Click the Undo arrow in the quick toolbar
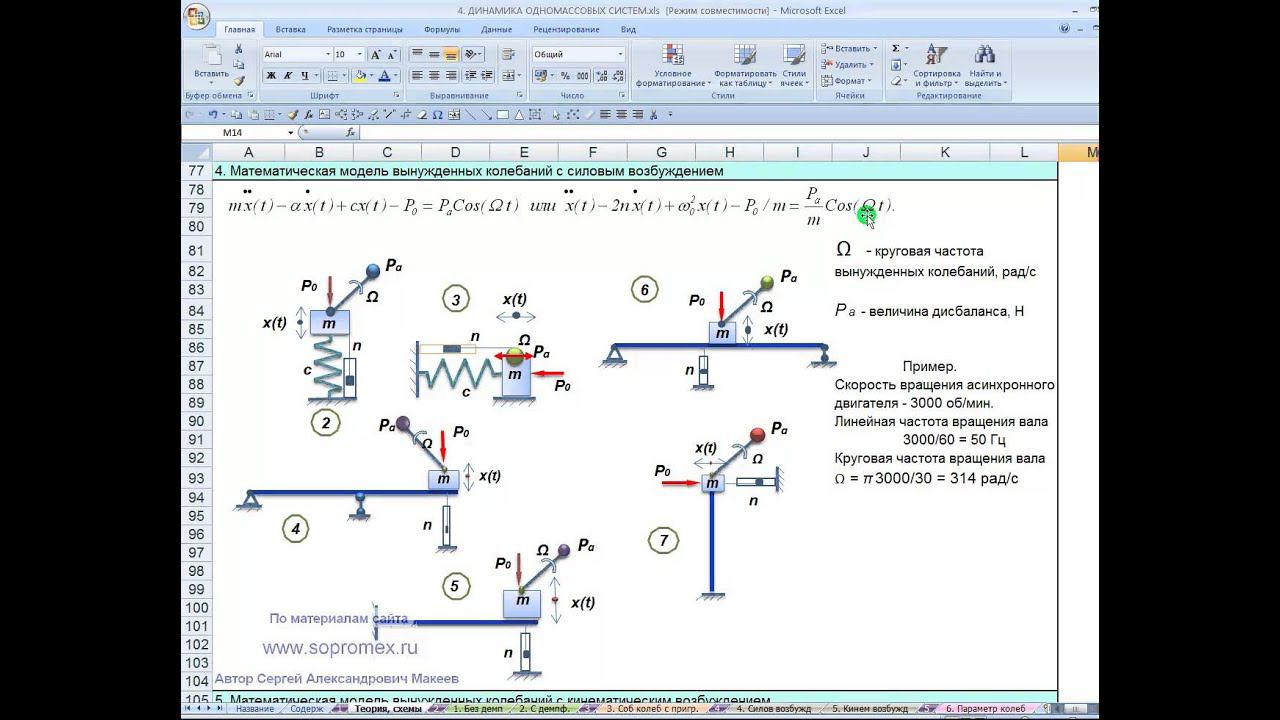 [212, 114]
